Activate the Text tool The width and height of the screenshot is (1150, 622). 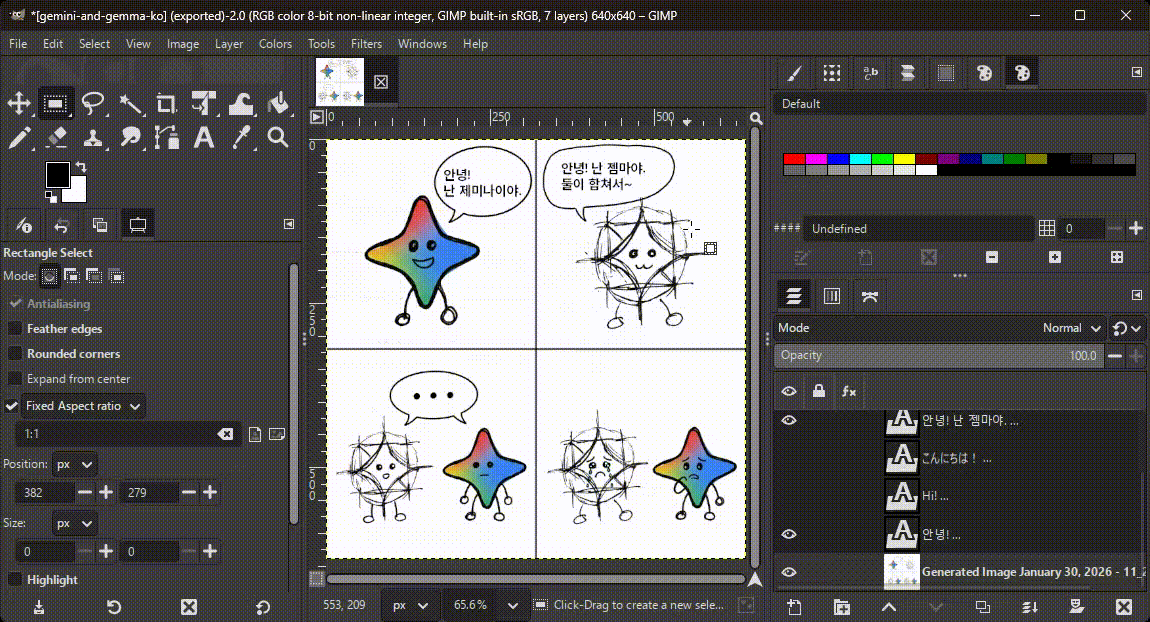coord(204,138)
